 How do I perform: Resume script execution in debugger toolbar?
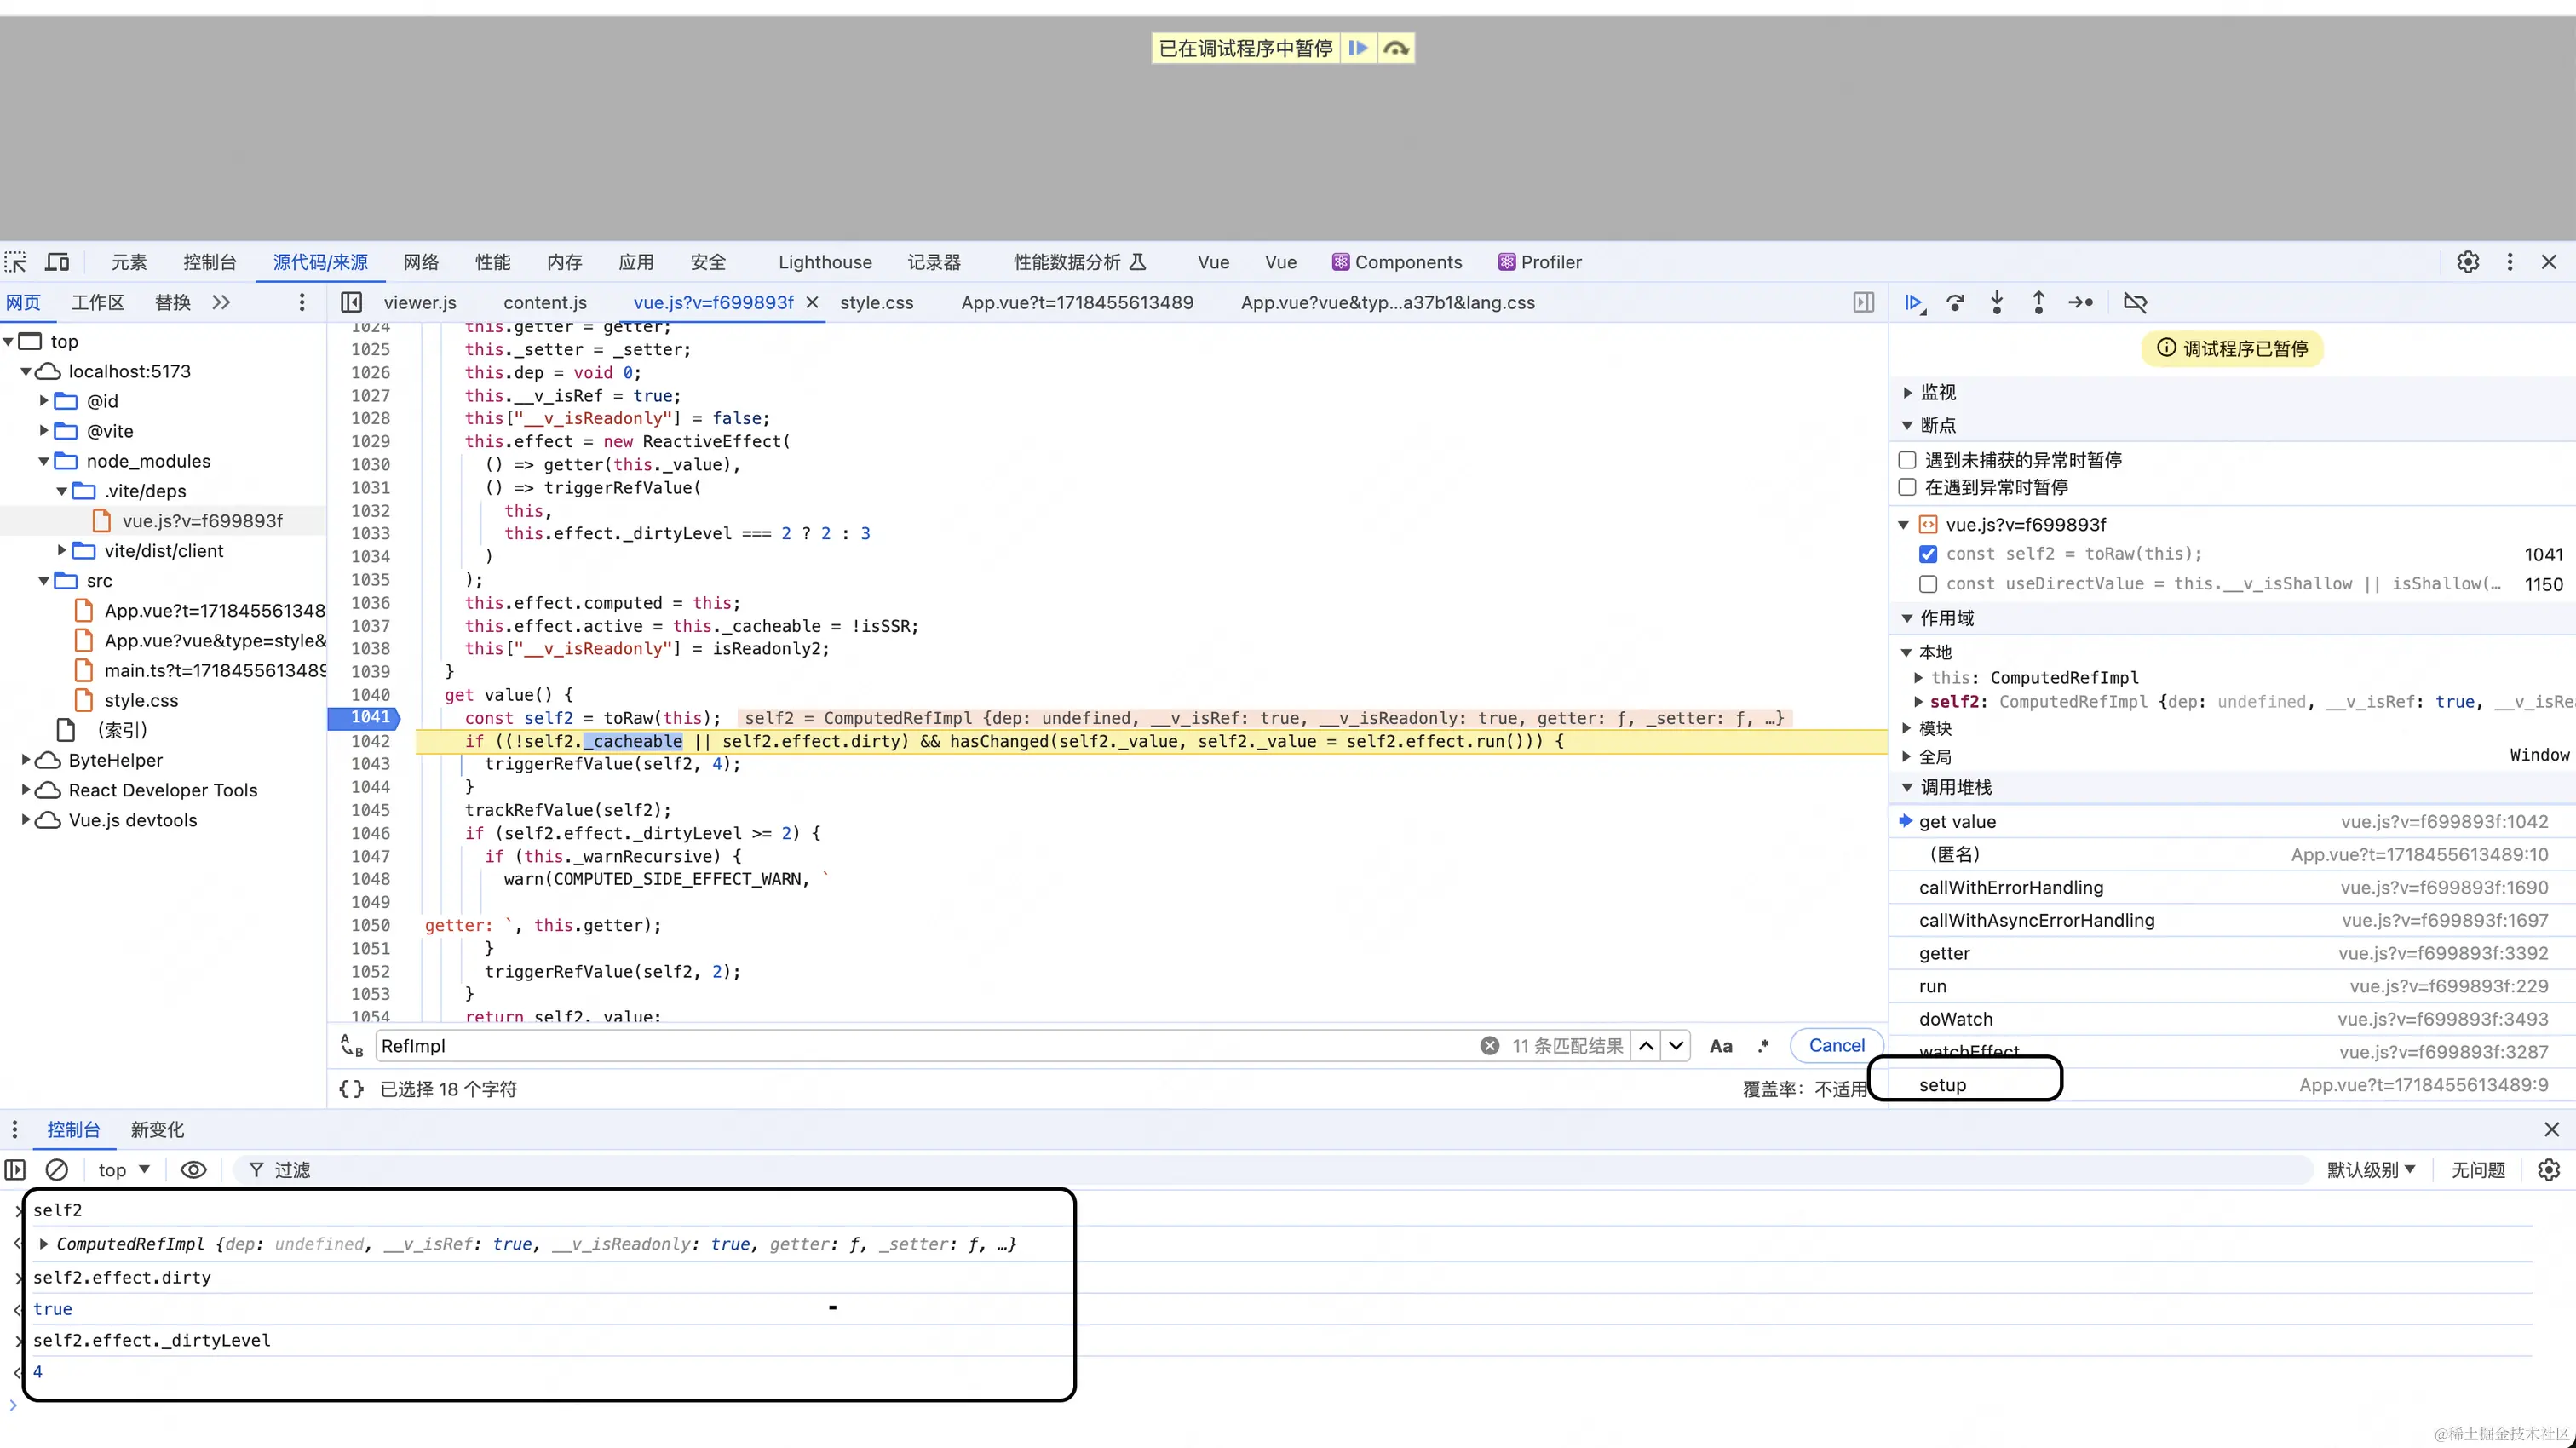pyautogui.click(x=1913, y=303)
